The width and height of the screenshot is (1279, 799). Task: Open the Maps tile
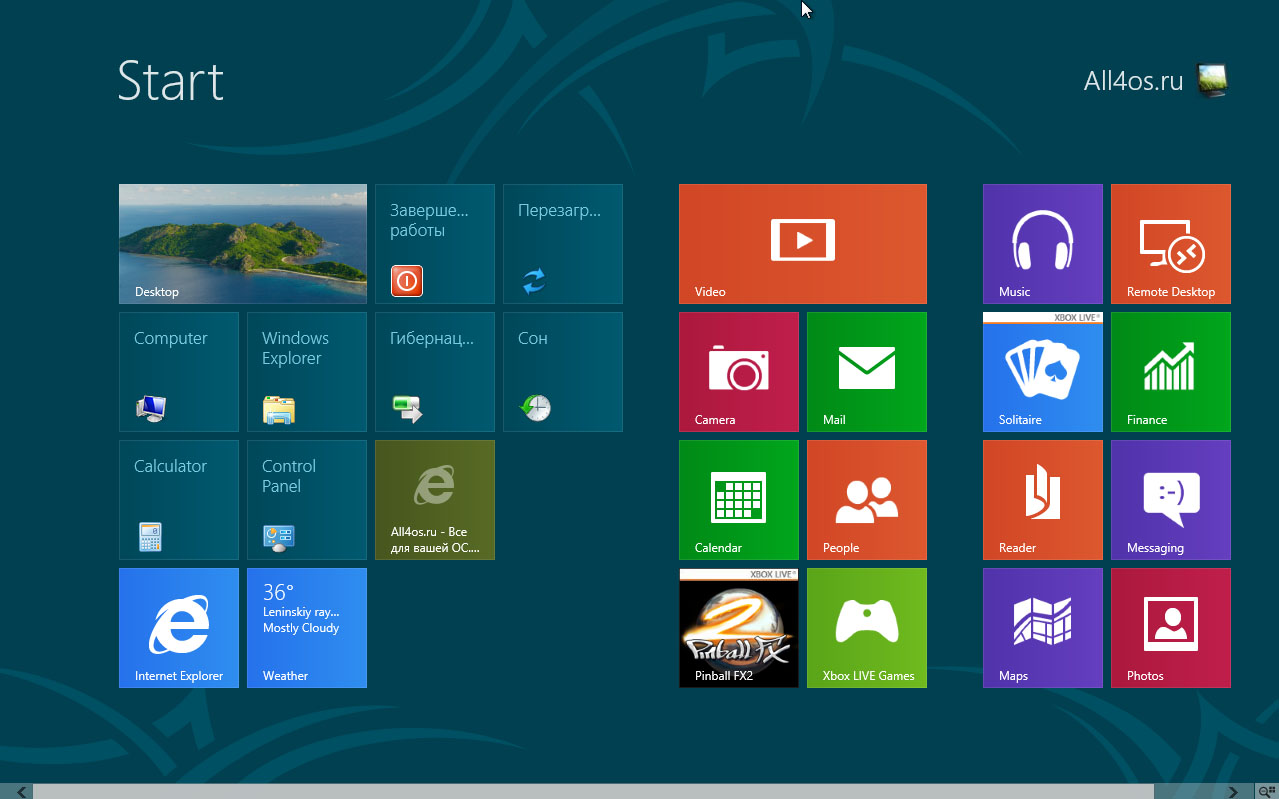click(1043, 628)
